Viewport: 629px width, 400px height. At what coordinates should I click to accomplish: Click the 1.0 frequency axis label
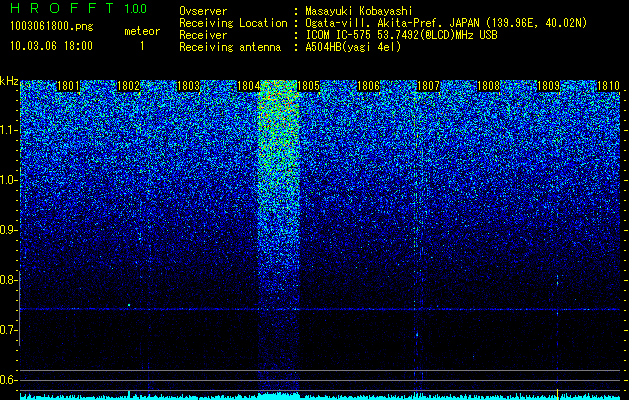(x=8, y=180)
